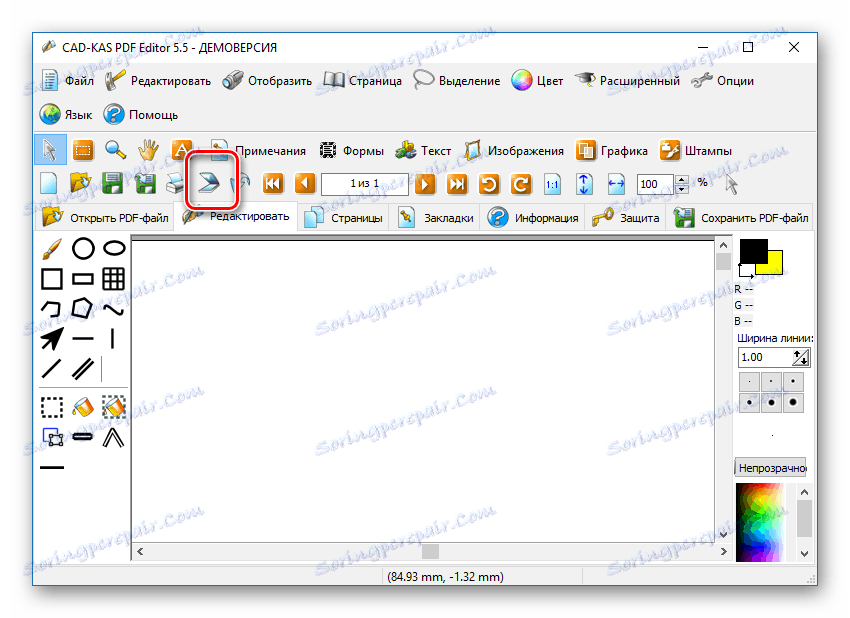Image resolution: width=850 pixels, height=618 pixels.
Task: Fit page to height
Action: coord(584,184)
